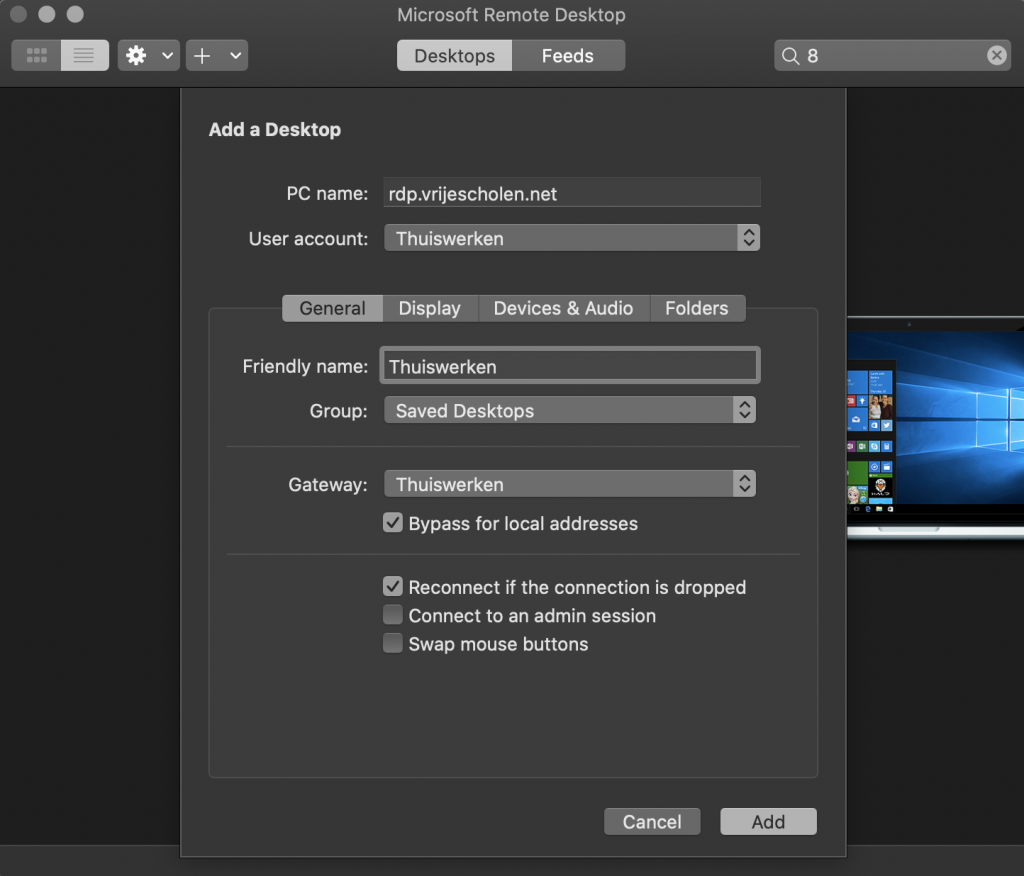This screenshot has height=876, width=1024.
Task: Open the Group dropdown
Action: 569,410
